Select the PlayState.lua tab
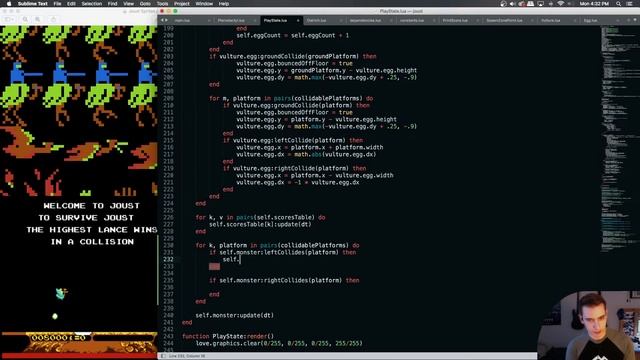 275,20
